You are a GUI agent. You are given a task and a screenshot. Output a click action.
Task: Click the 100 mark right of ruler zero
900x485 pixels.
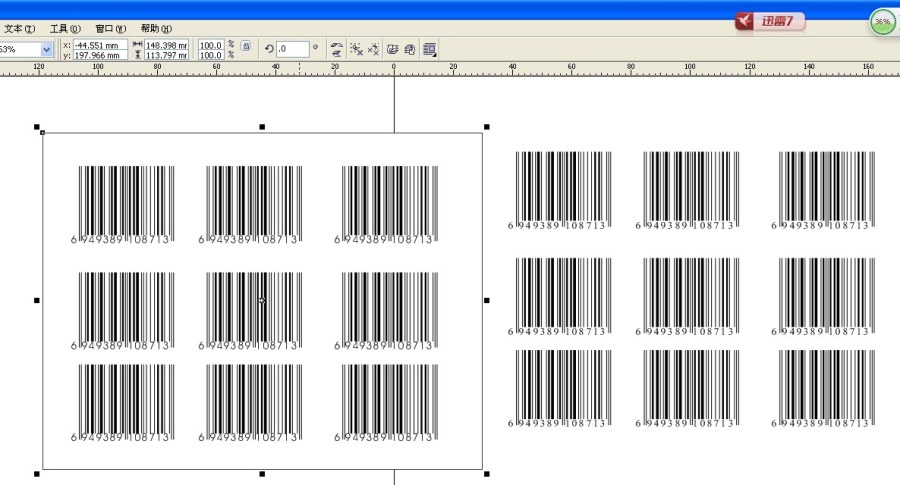click(690, 67)
